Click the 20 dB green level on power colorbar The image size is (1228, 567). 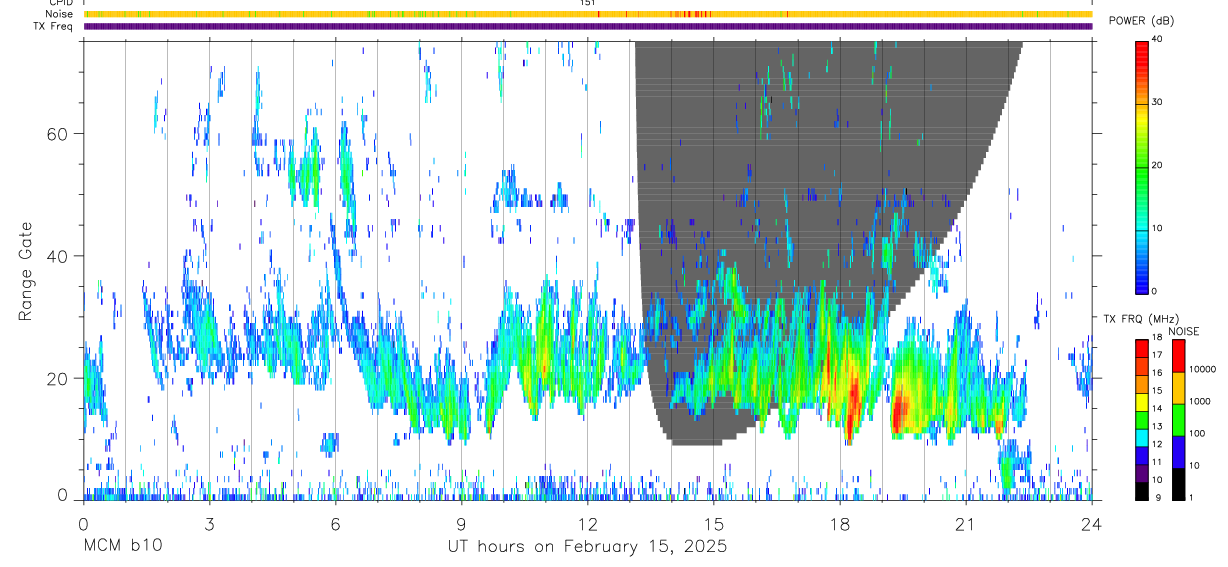click(1142, 166)
